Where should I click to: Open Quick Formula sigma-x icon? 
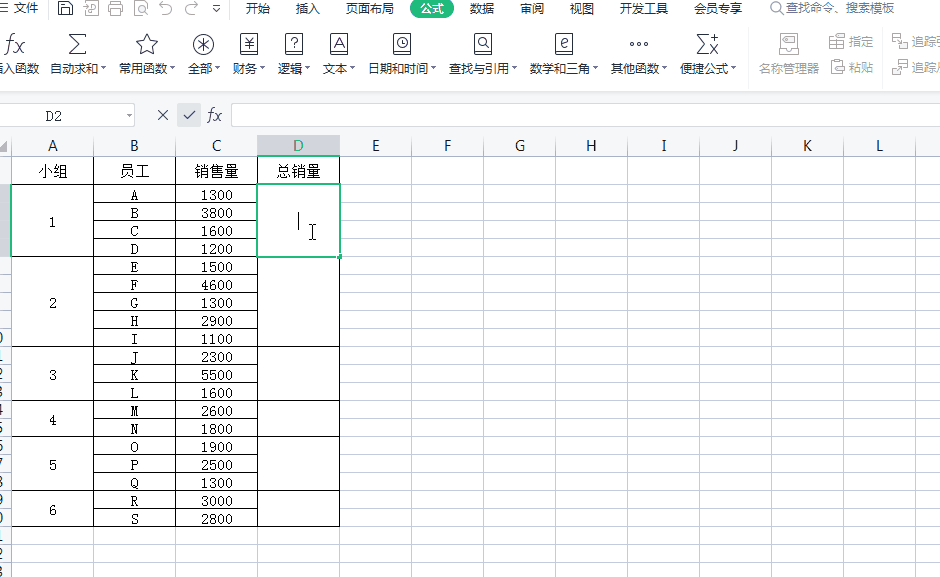[x=707, y=44]
